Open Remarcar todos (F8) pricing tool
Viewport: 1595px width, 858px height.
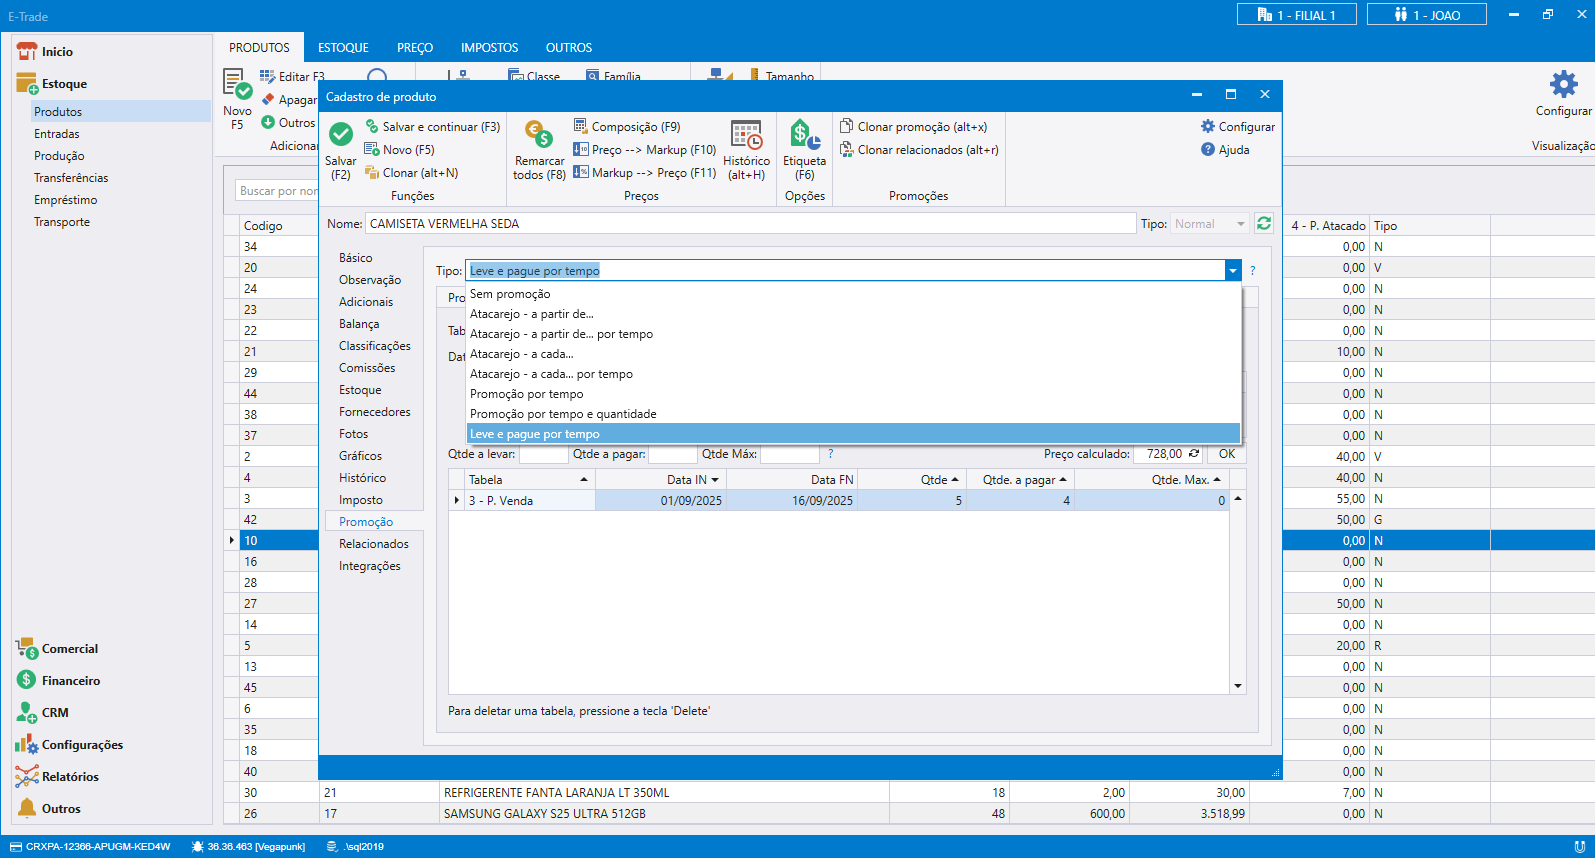539,135
